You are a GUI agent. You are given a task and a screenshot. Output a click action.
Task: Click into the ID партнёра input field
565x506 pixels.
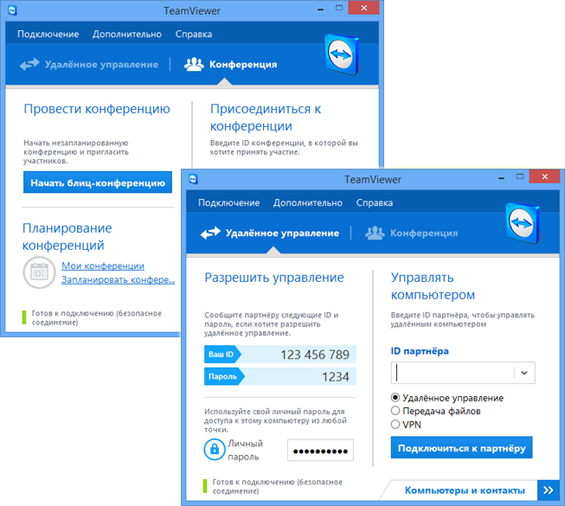coord(453,373)
